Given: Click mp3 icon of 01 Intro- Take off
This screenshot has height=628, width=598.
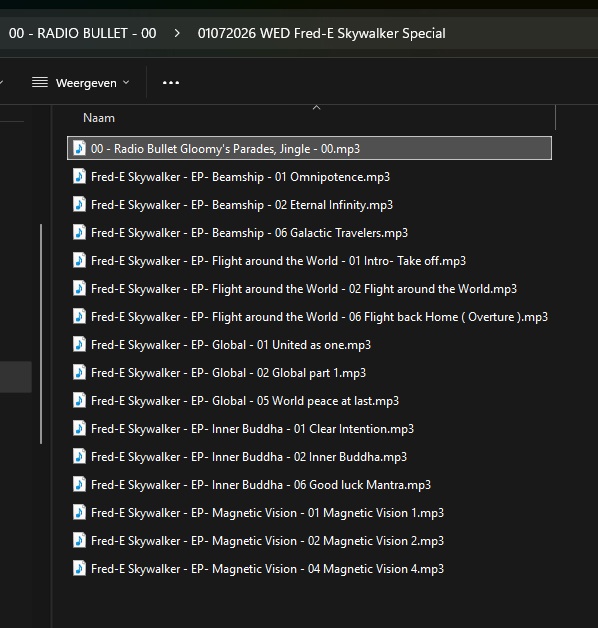Looking at the screenshot, I should coord(79,260).
